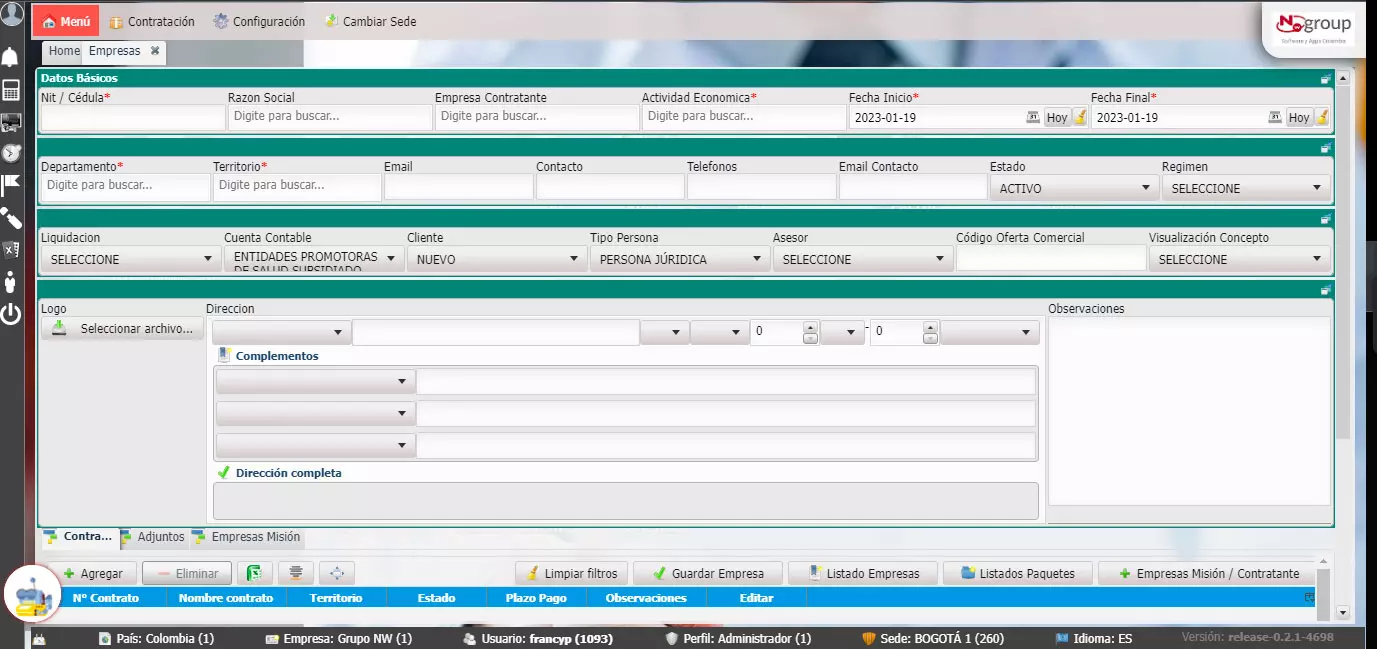Clear Fecha Final with the broom icon

click(x=1322, y=117)
